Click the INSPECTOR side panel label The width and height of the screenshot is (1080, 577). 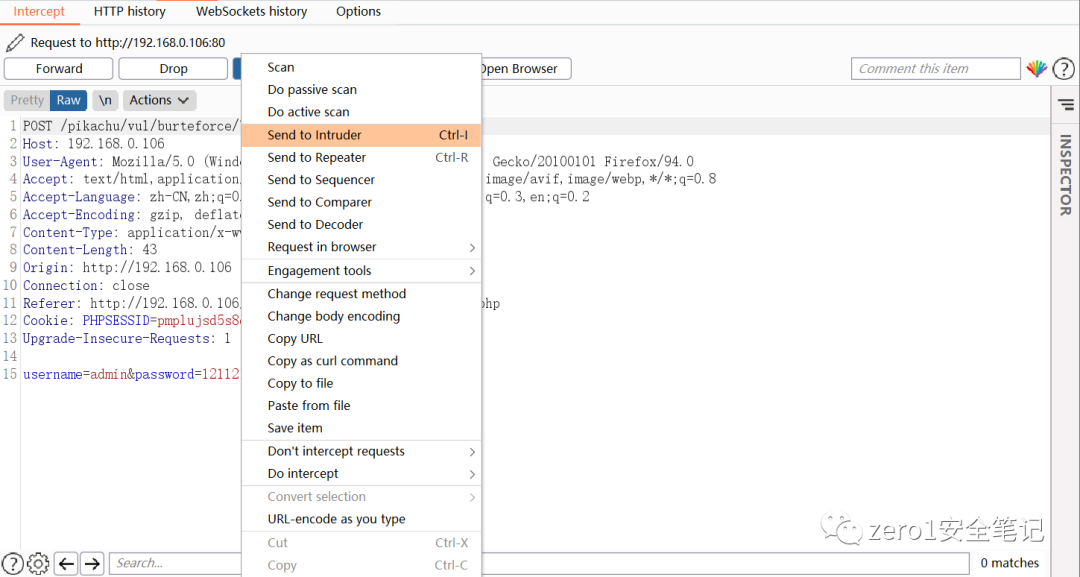coord(1066,175)
